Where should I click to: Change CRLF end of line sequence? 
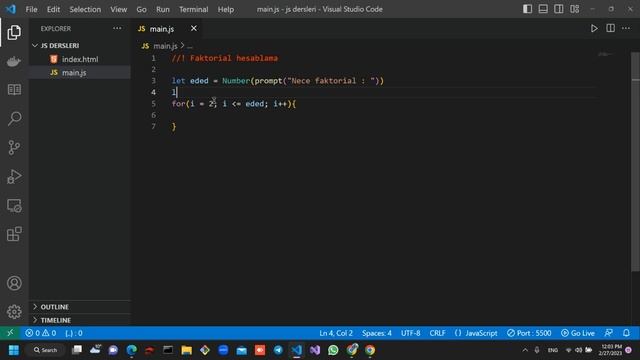tap(437, 333)
